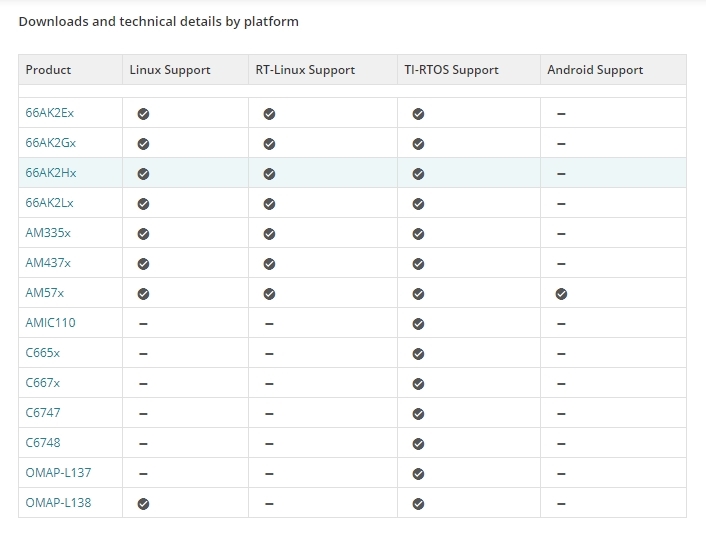
Task: Click the Linux Support column header
Action: pos(170,70)
